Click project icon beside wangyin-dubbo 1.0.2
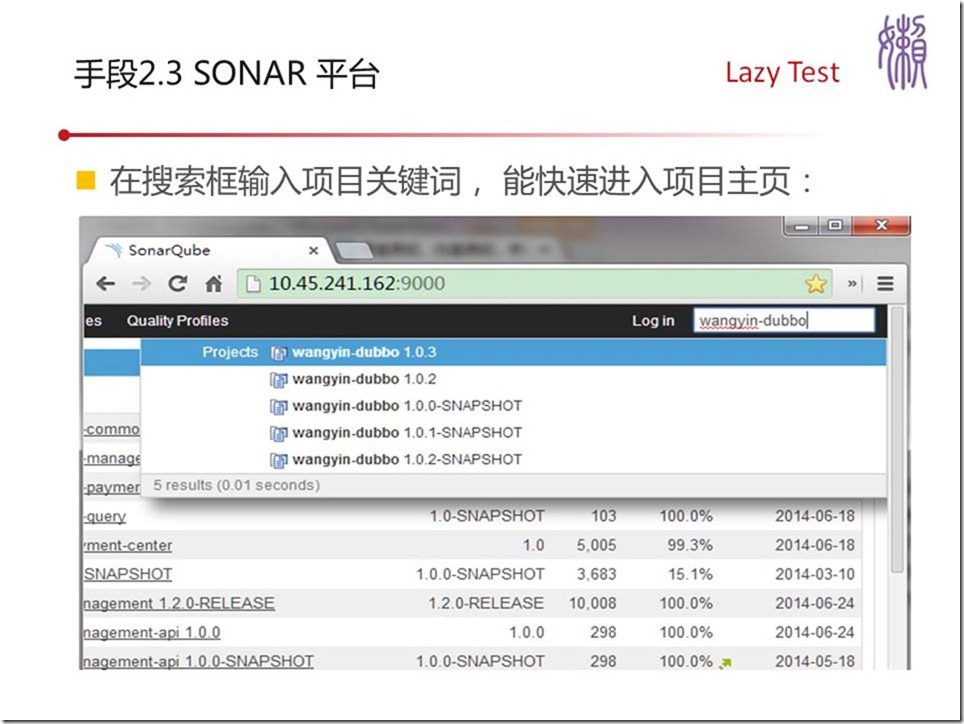 pos(279,380)
